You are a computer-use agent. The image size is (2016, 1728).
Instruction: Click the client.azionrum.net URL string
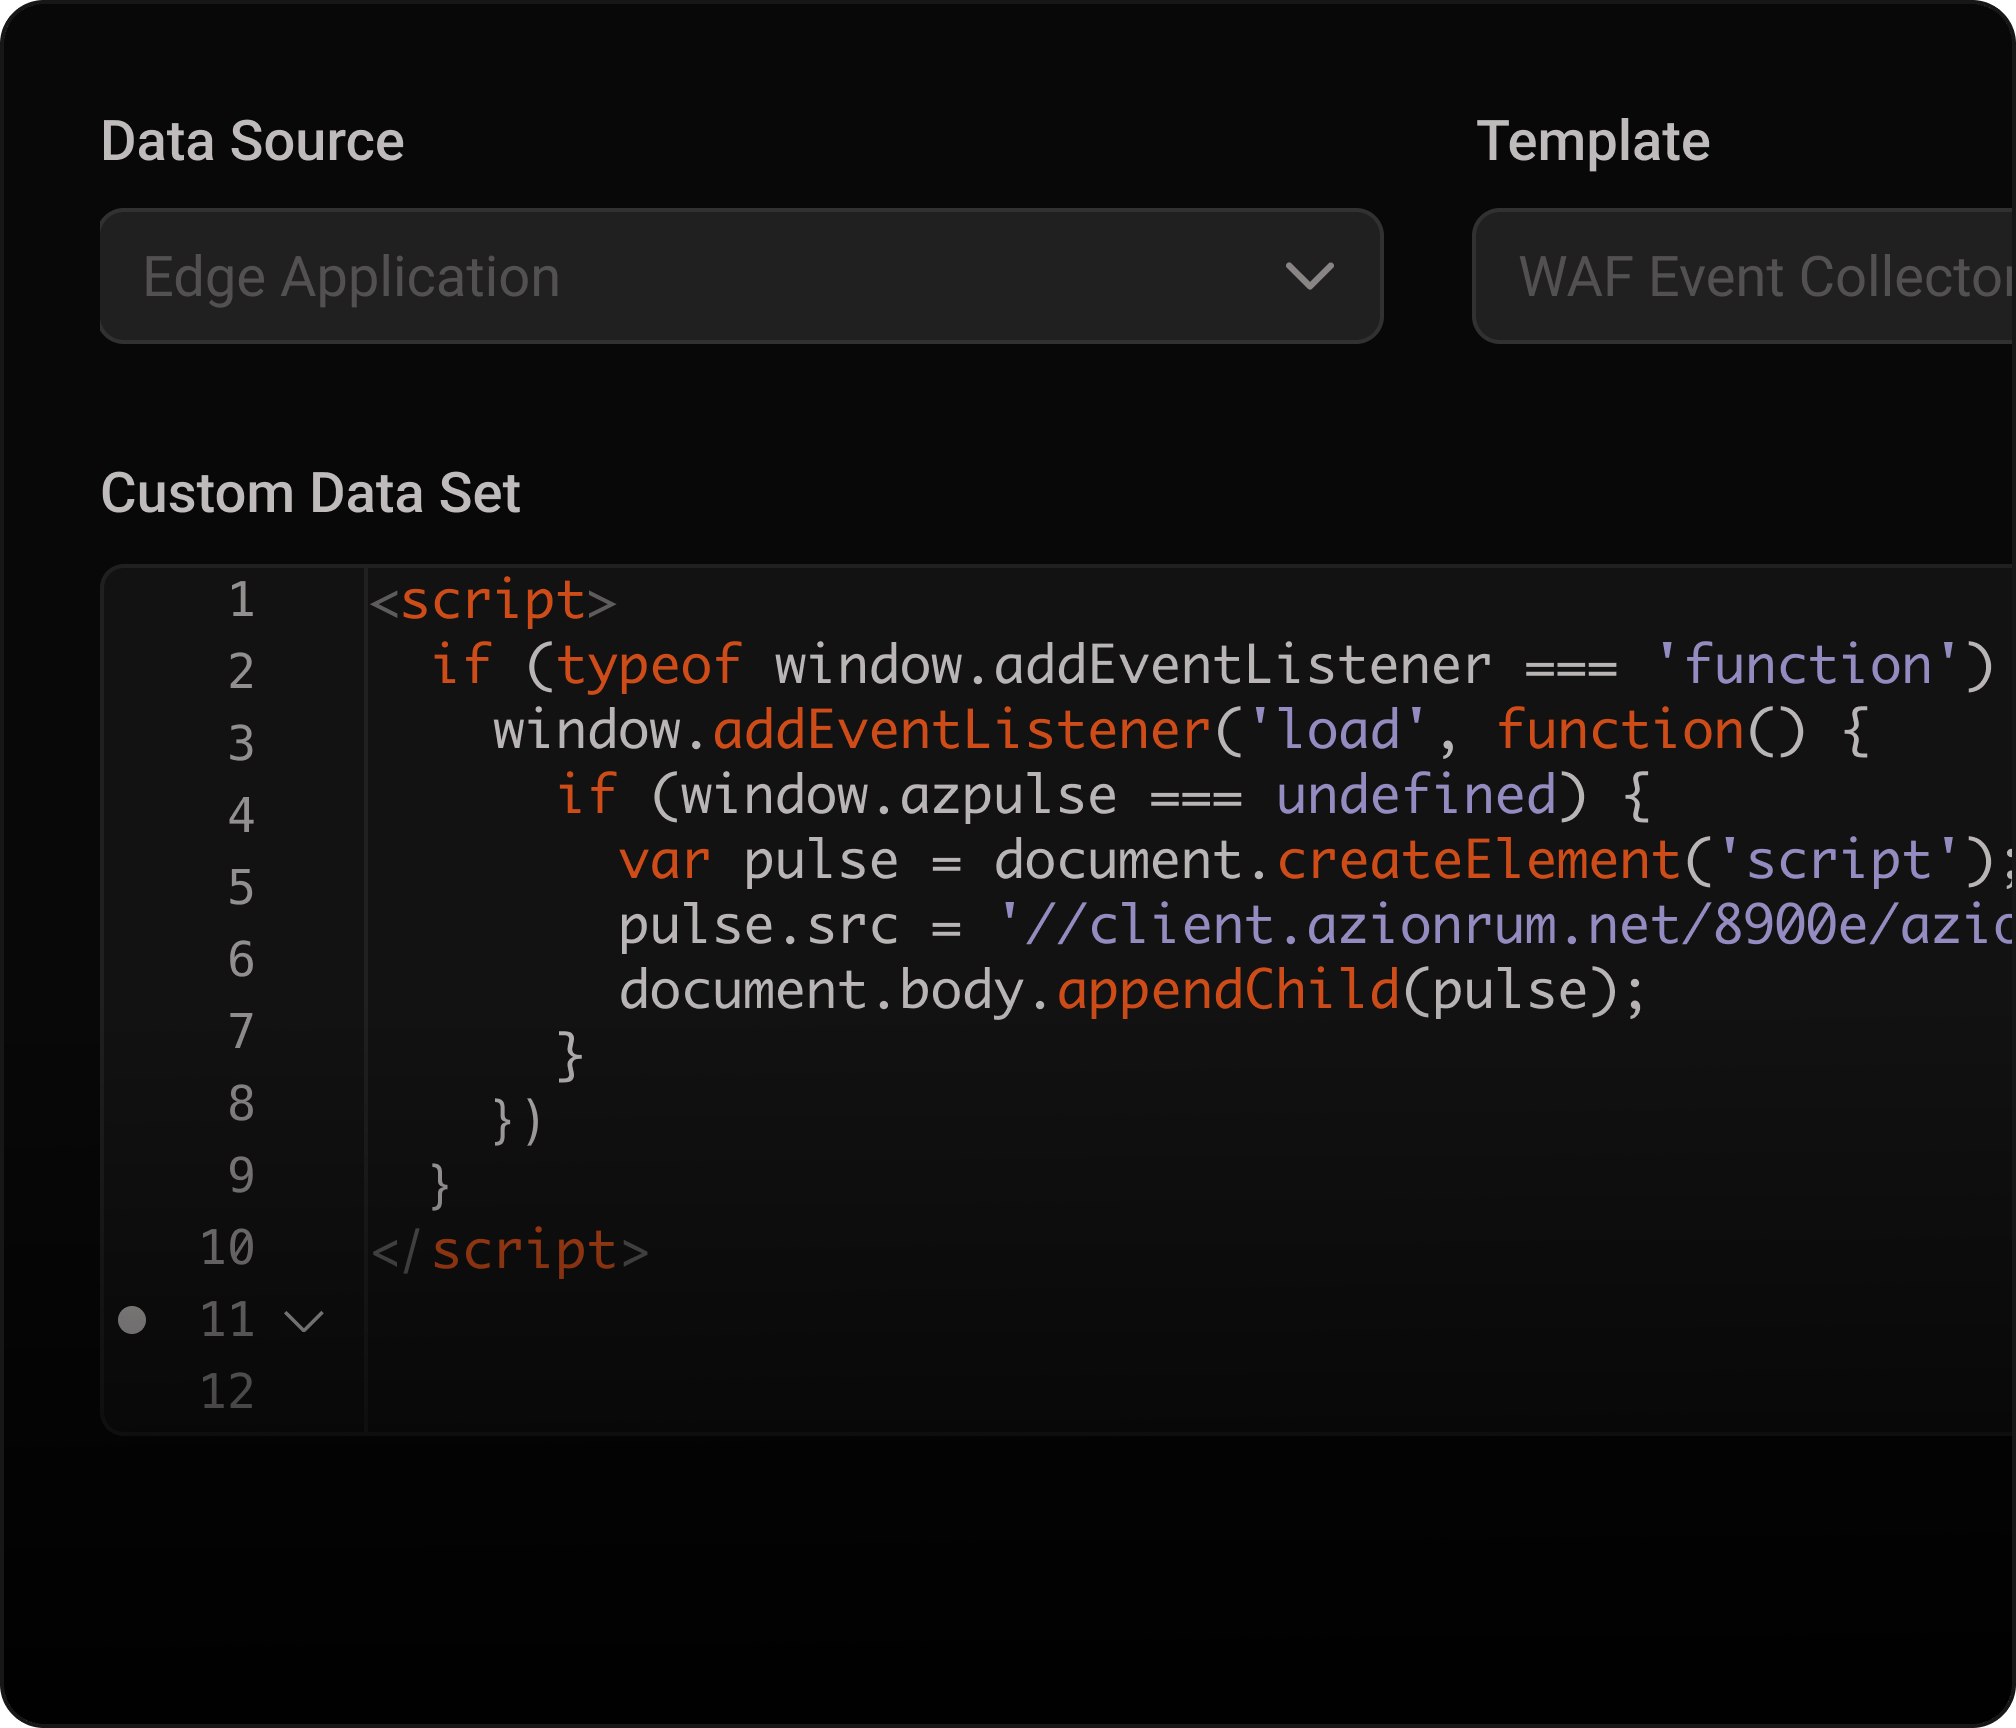click(x=1500, y=926)
